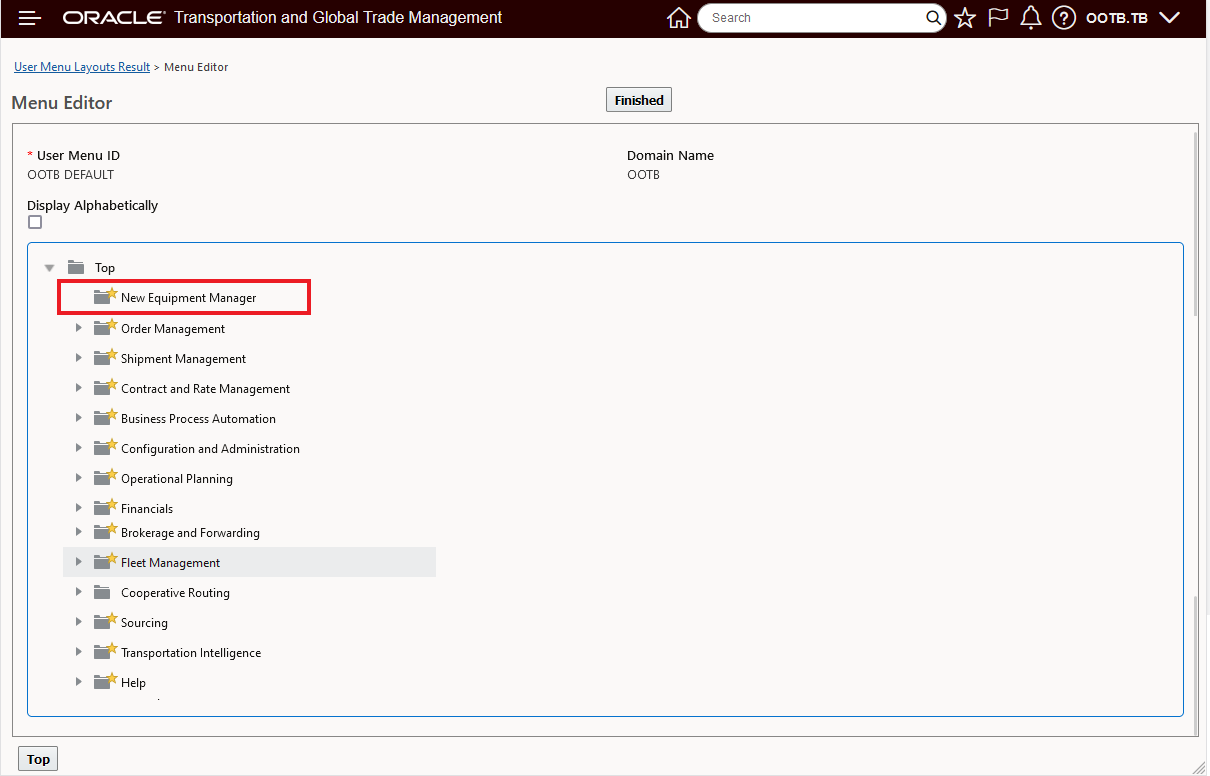This screenshot has height=776, width=1210.
Task: Select Shipment Management menu item
Action: (183, 359)
